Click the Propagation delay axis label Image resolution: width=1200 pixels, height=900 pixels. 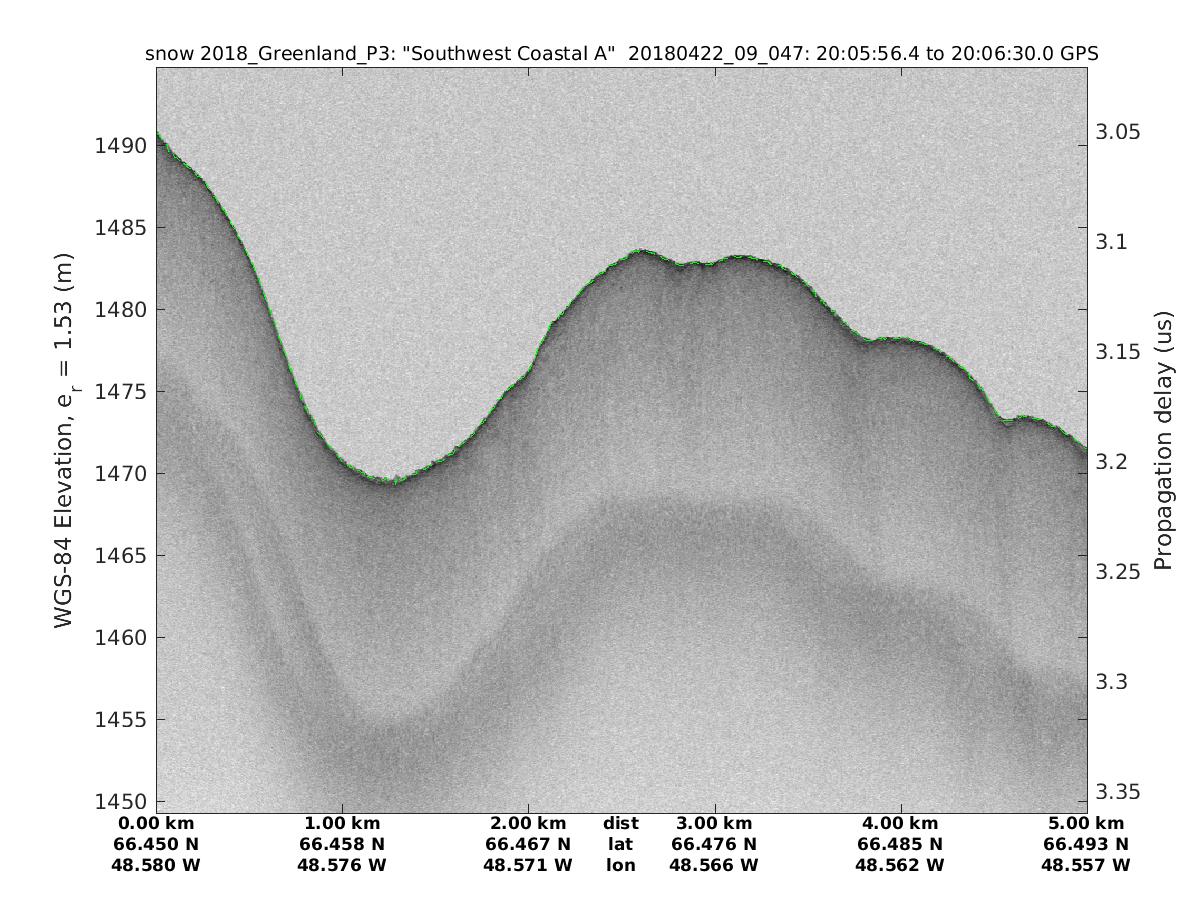click(x=1162, y=440)
